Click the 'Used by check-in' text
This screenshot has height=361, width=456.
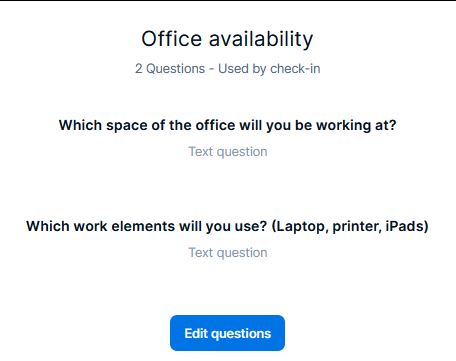pos(269,69)
